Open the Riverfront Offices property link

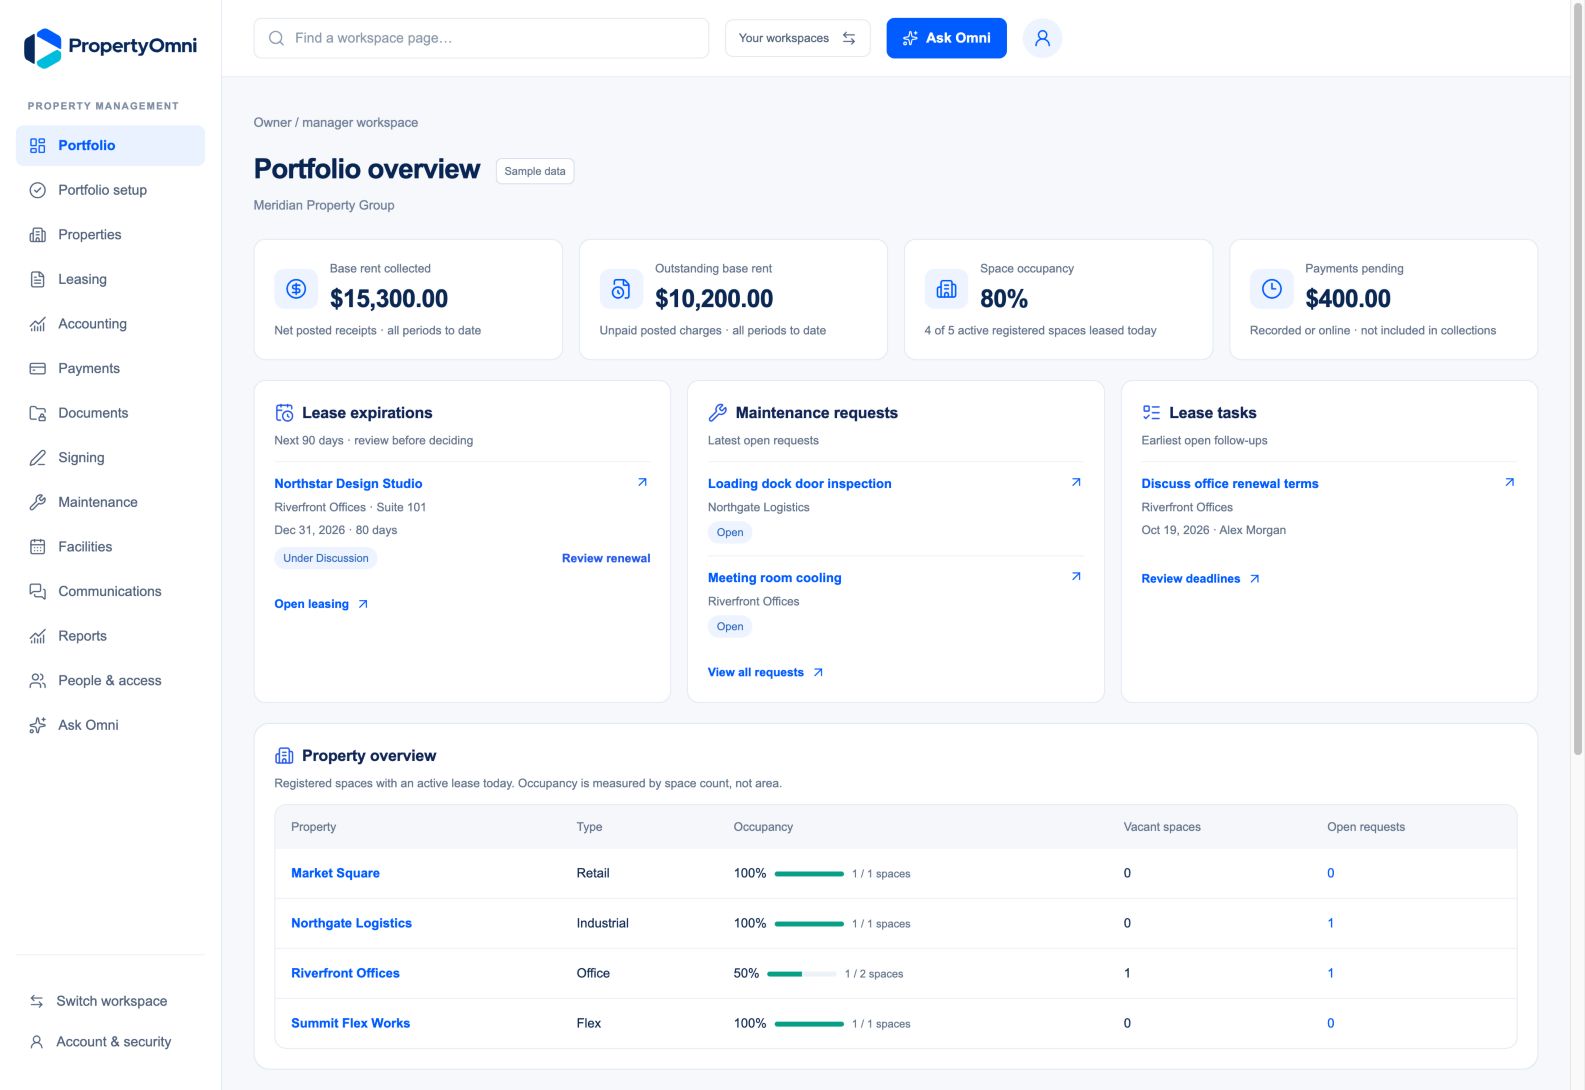pyautogui.click(x=345, y=973)
